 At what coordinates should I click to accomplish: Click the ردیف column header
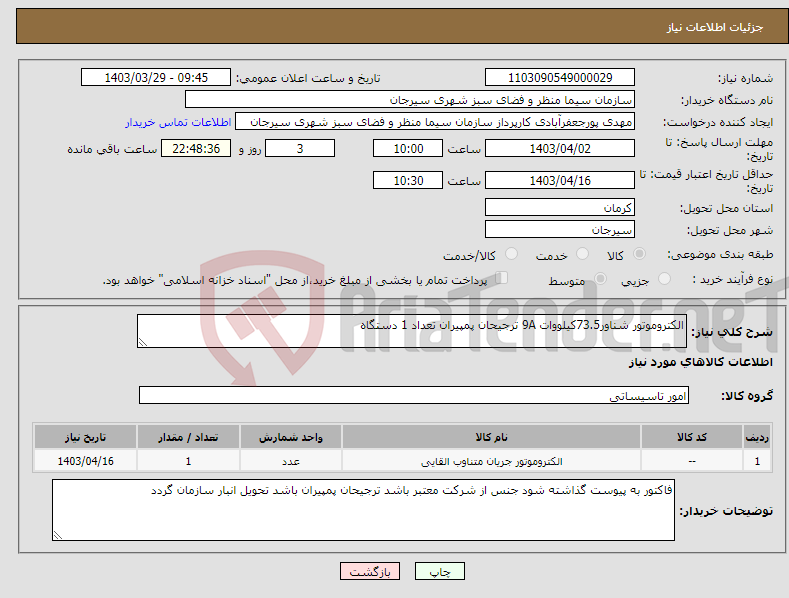pyautogui.click(x=757, y=437)
